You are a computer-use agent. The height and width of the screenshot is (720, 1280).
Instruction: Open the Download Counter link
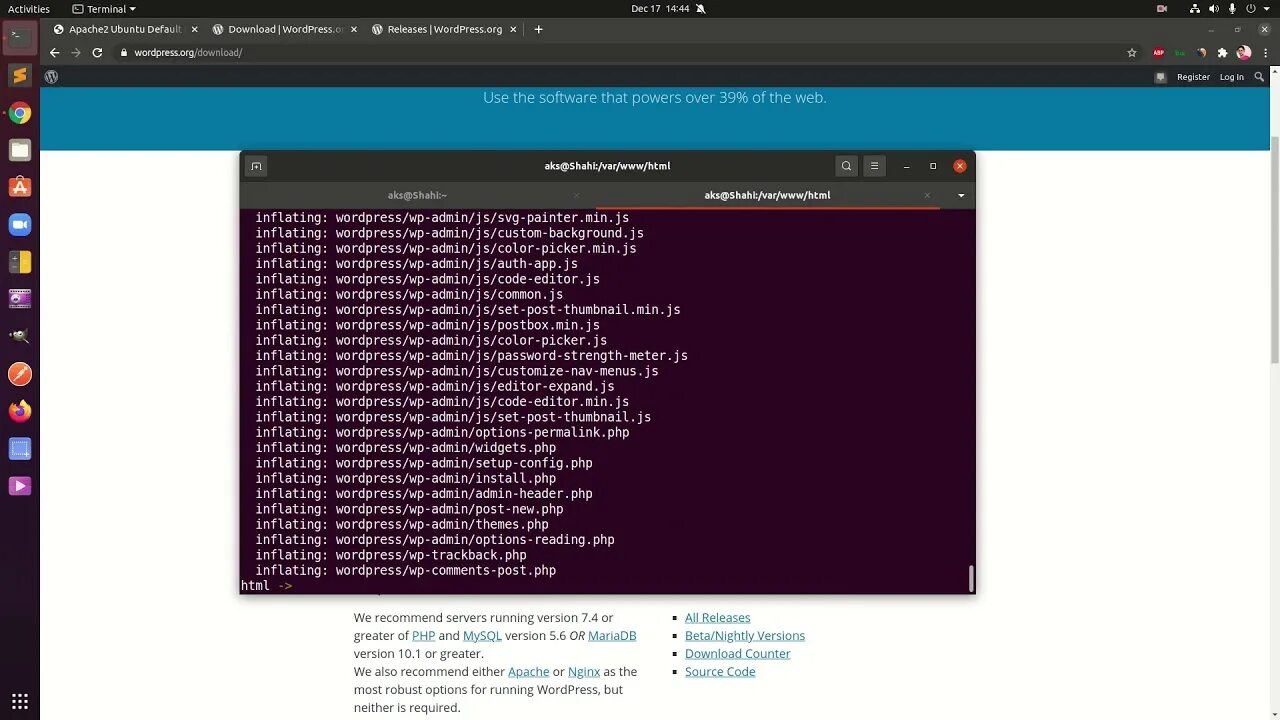click(738, 654)
